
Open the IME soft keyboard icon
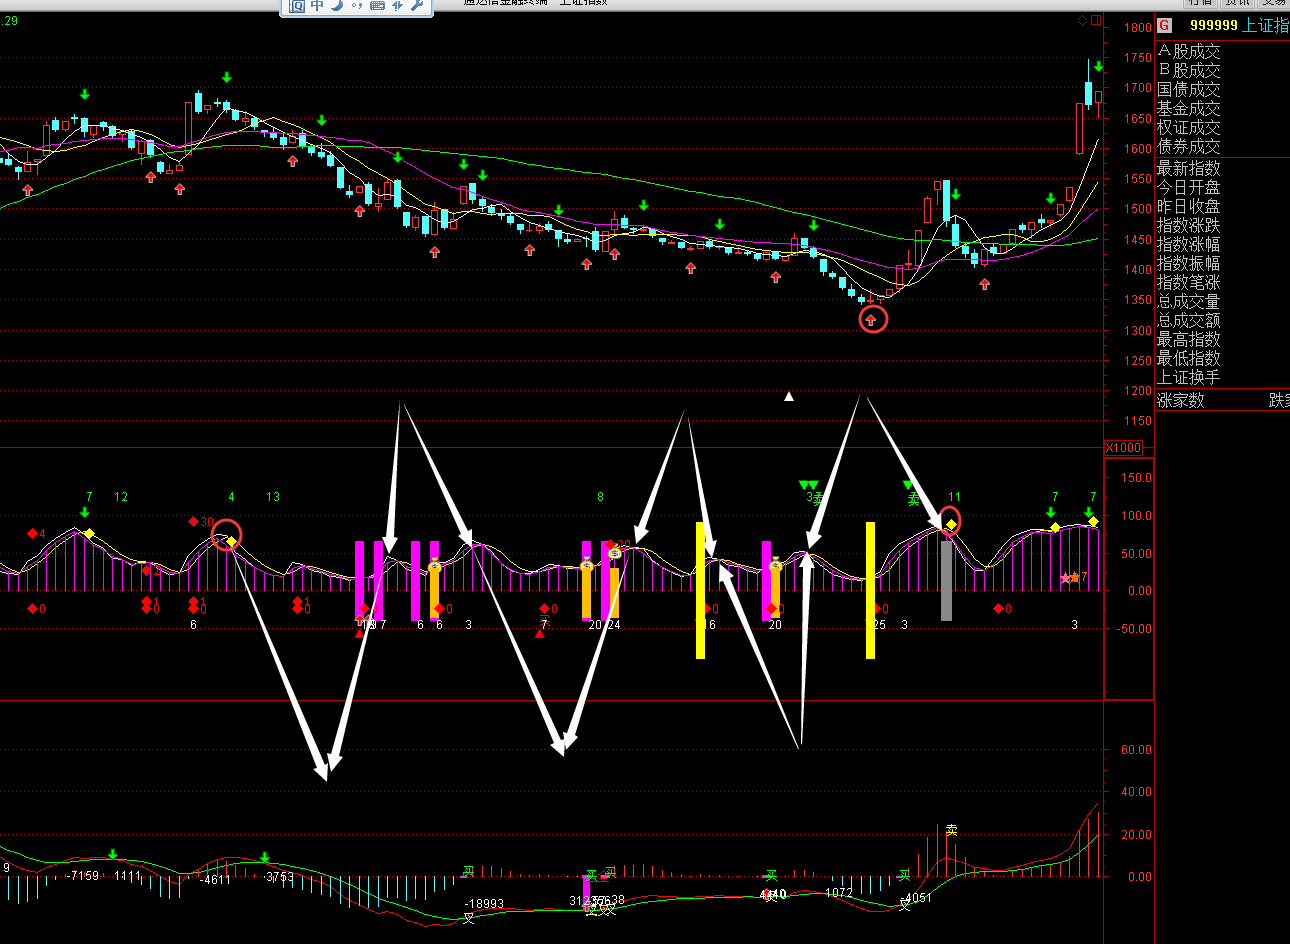[377, 6]
